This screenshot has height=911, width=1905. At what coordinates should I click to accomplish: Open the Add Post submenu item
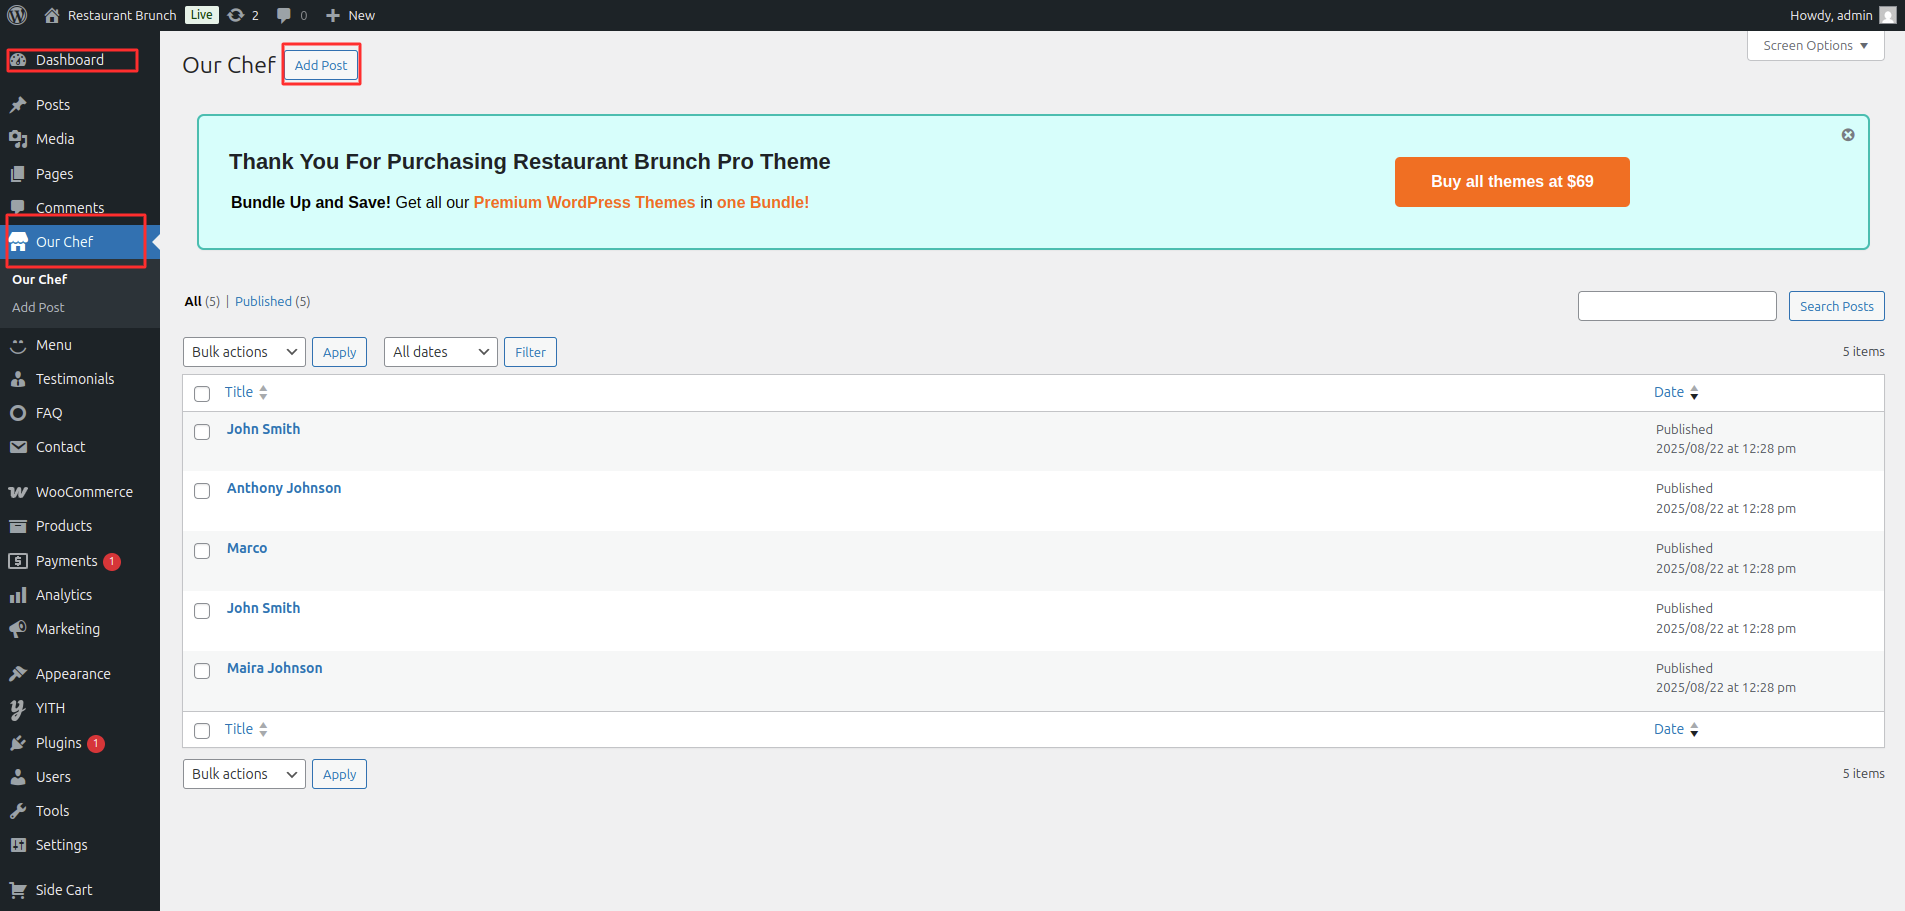pos(38,307)
